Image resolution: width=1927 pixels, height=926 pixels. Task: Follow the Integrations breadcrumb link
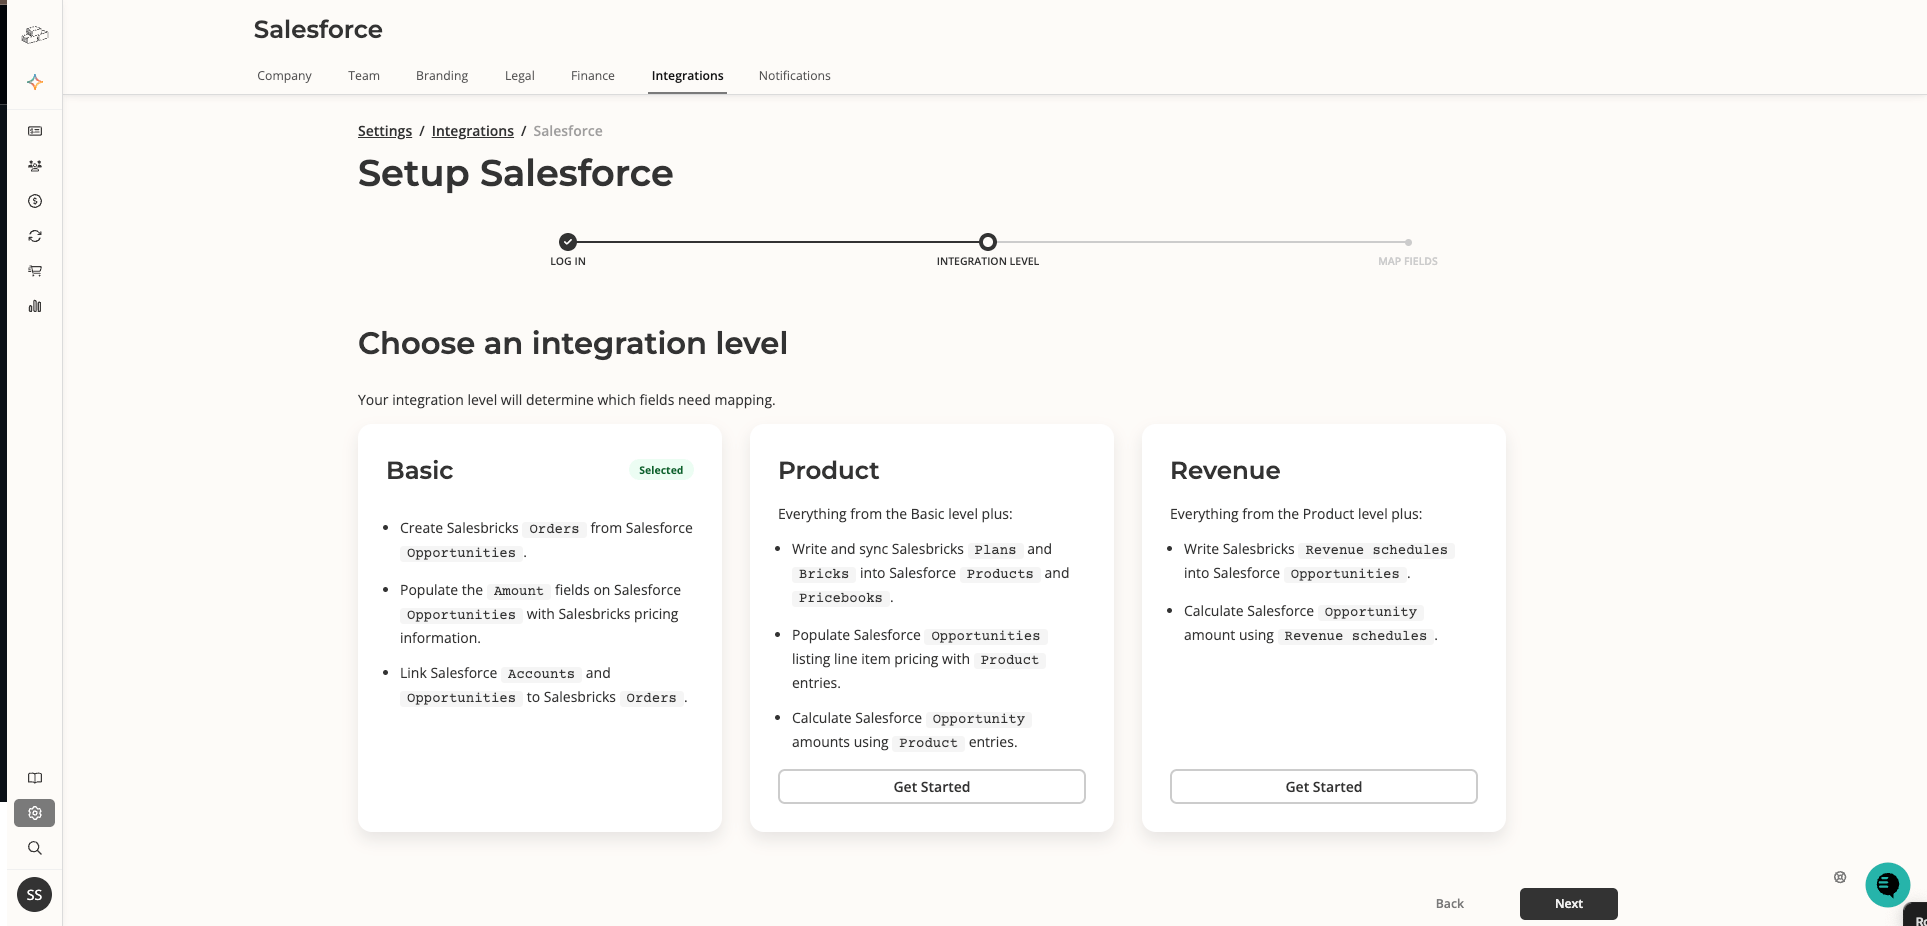pyautogui.click(x=473, y=131)
